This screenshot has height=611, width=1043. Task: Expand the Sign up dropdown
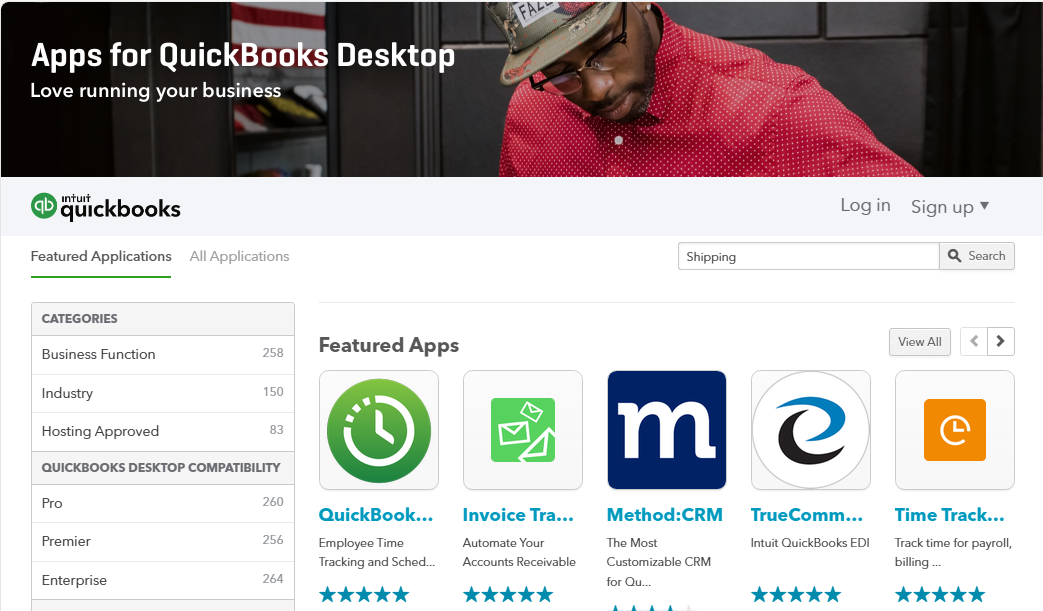click(950, 207)
